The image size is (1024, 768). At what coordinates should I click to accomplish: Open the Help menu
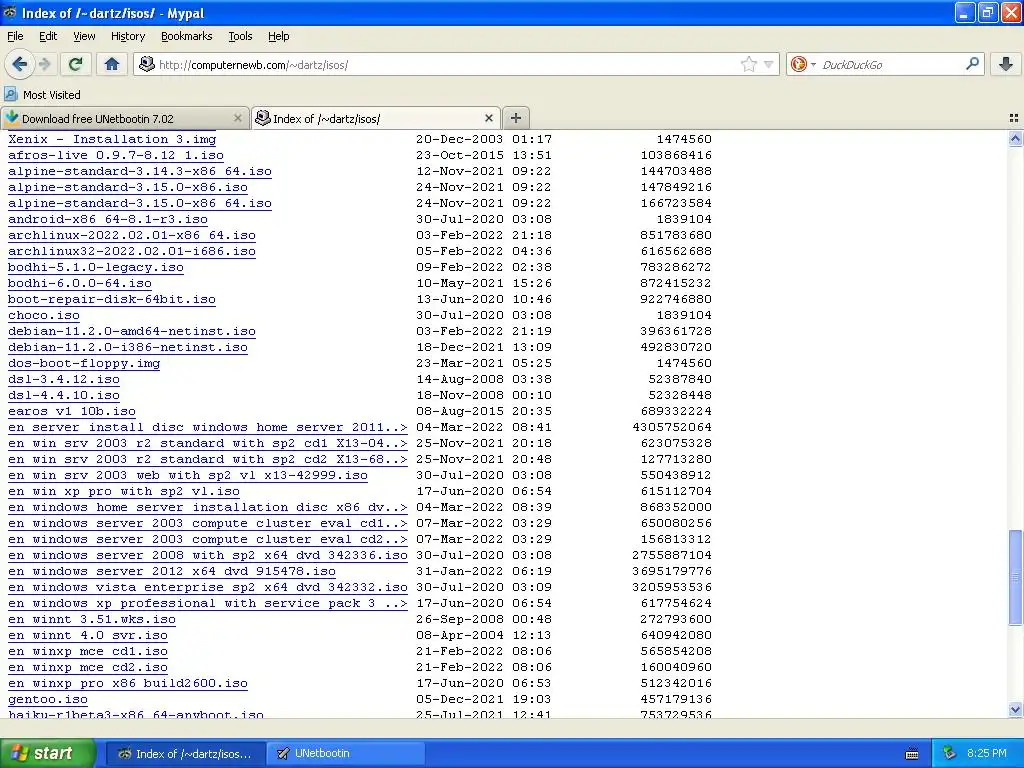278,36
